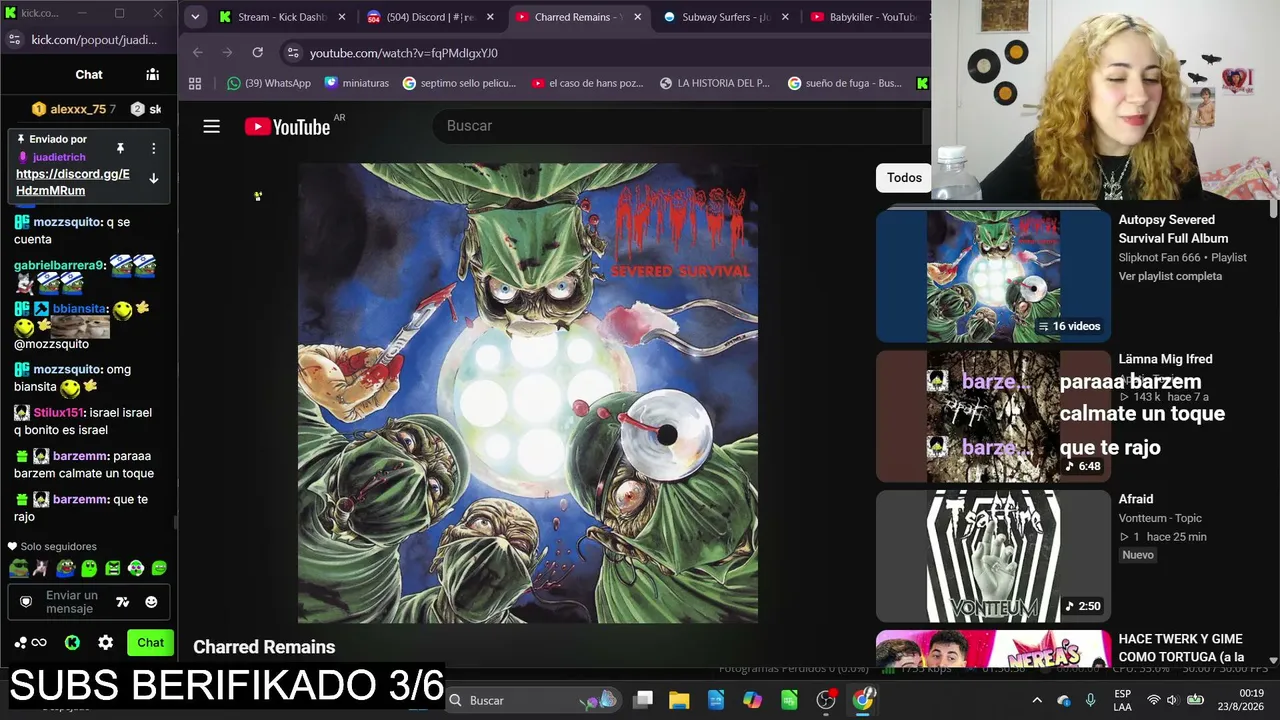The width and height of the screenshot is (1280, 720).
Task: Open the Autopsy Severed Survival Full Album title
Action: click(x=1173, y=229)
